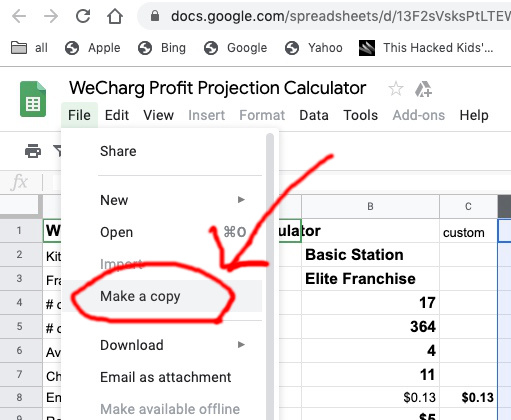
Task: Open the greyed Format menu
Action: tap(262, 115)
